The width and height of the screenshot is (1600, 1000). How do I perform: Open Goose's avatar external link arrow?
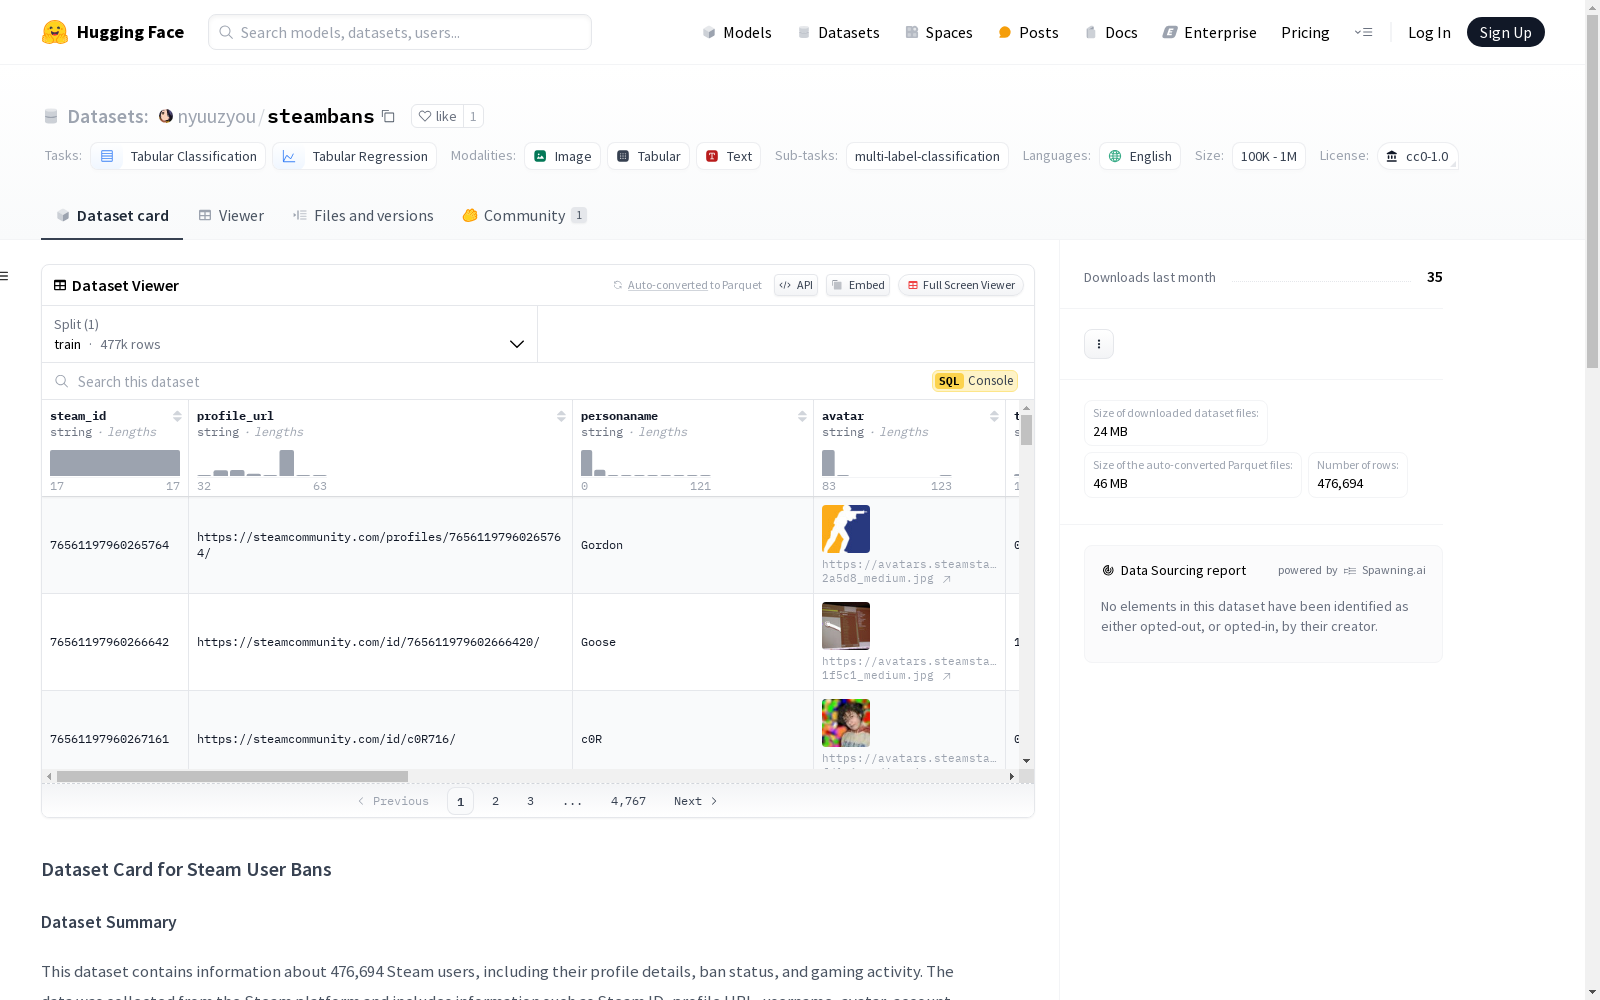tap(946, 676)
